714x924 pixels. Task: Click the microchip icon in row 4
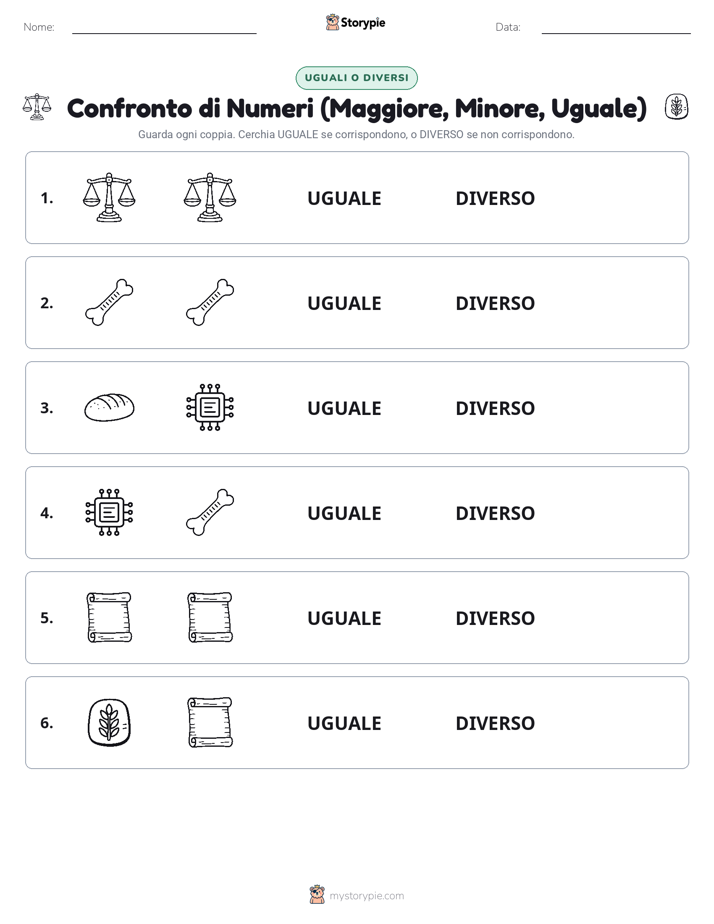109,512
